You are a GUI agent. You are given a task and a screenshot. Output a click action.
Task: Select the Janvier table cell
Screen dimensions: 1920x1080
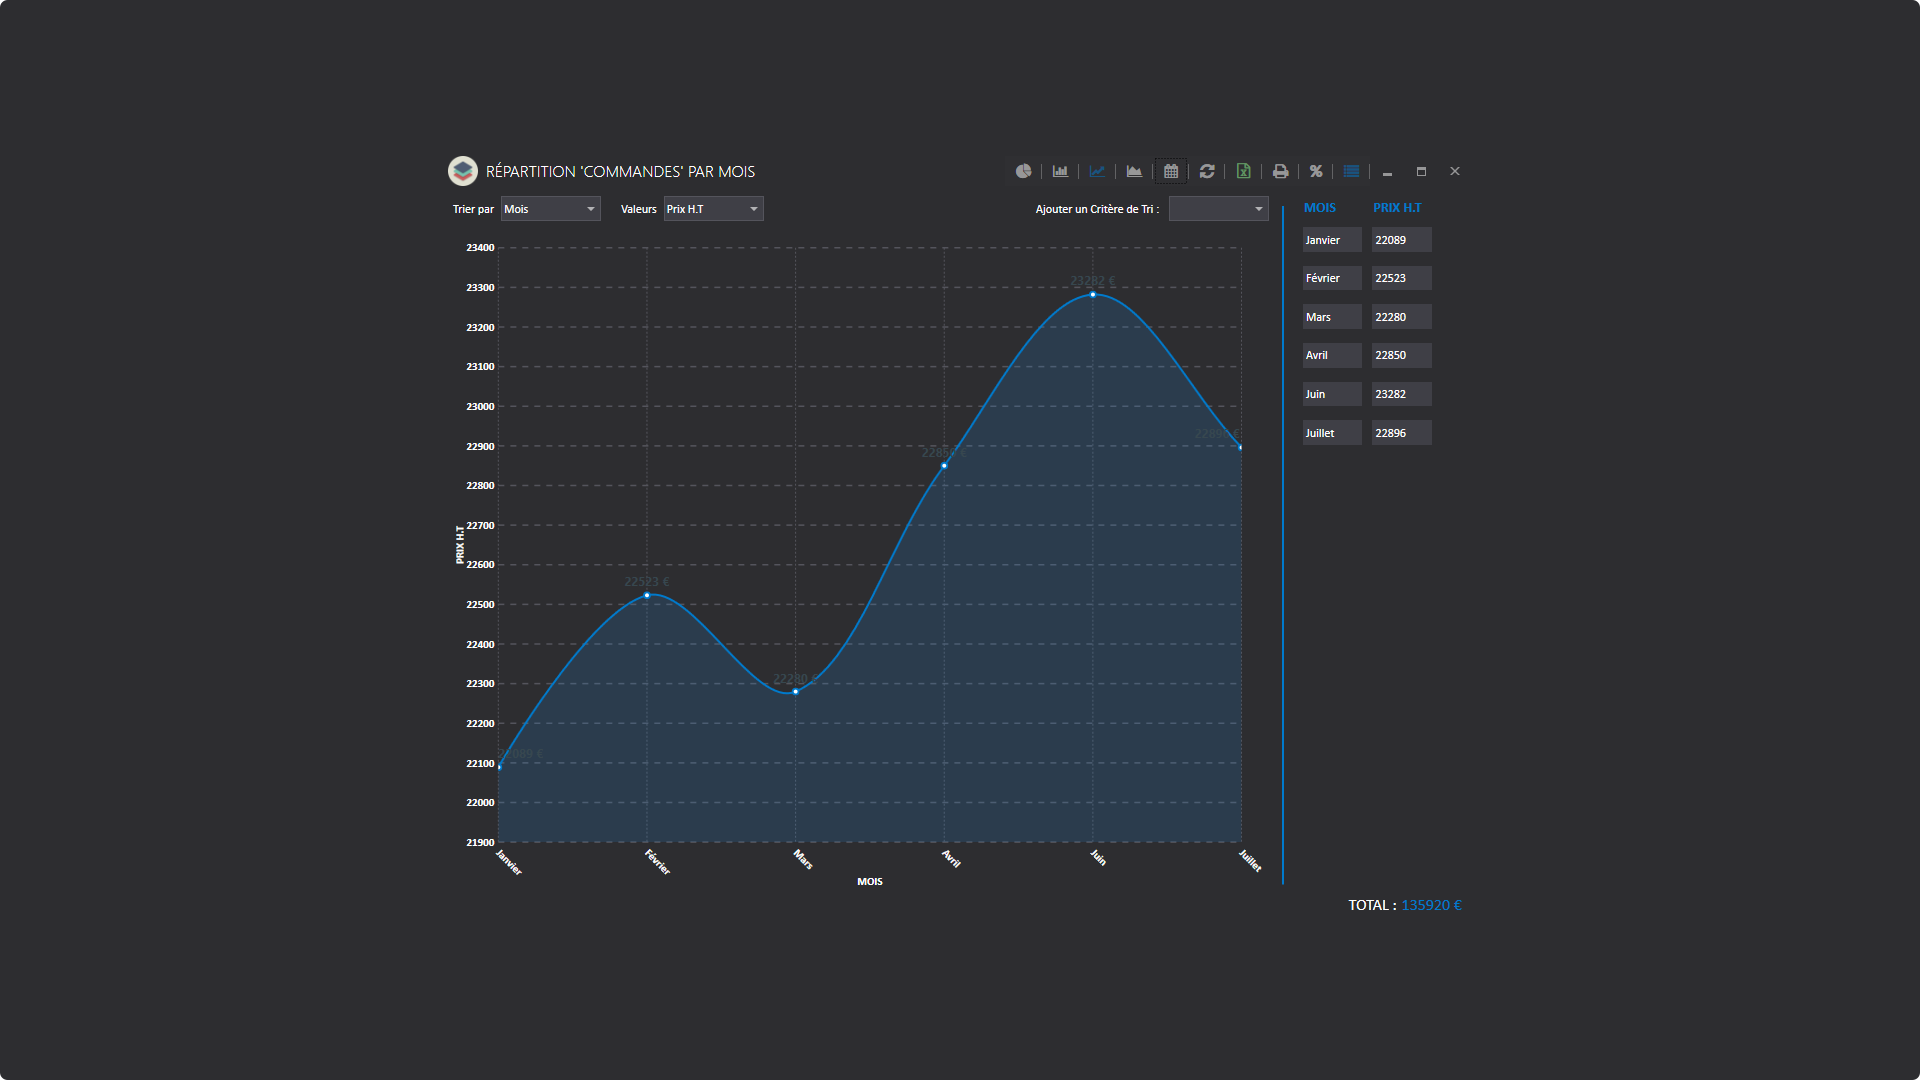(1332, 240)
